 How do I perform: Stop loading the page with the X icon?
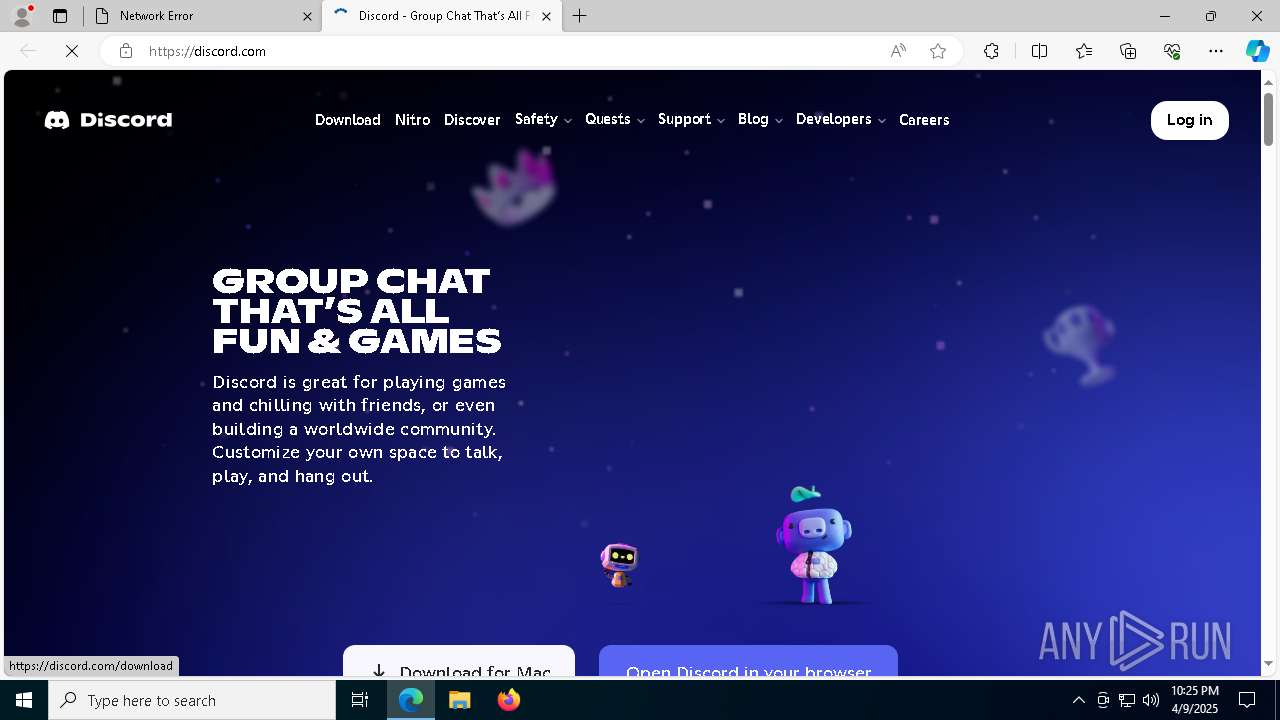tap(72, 51)
